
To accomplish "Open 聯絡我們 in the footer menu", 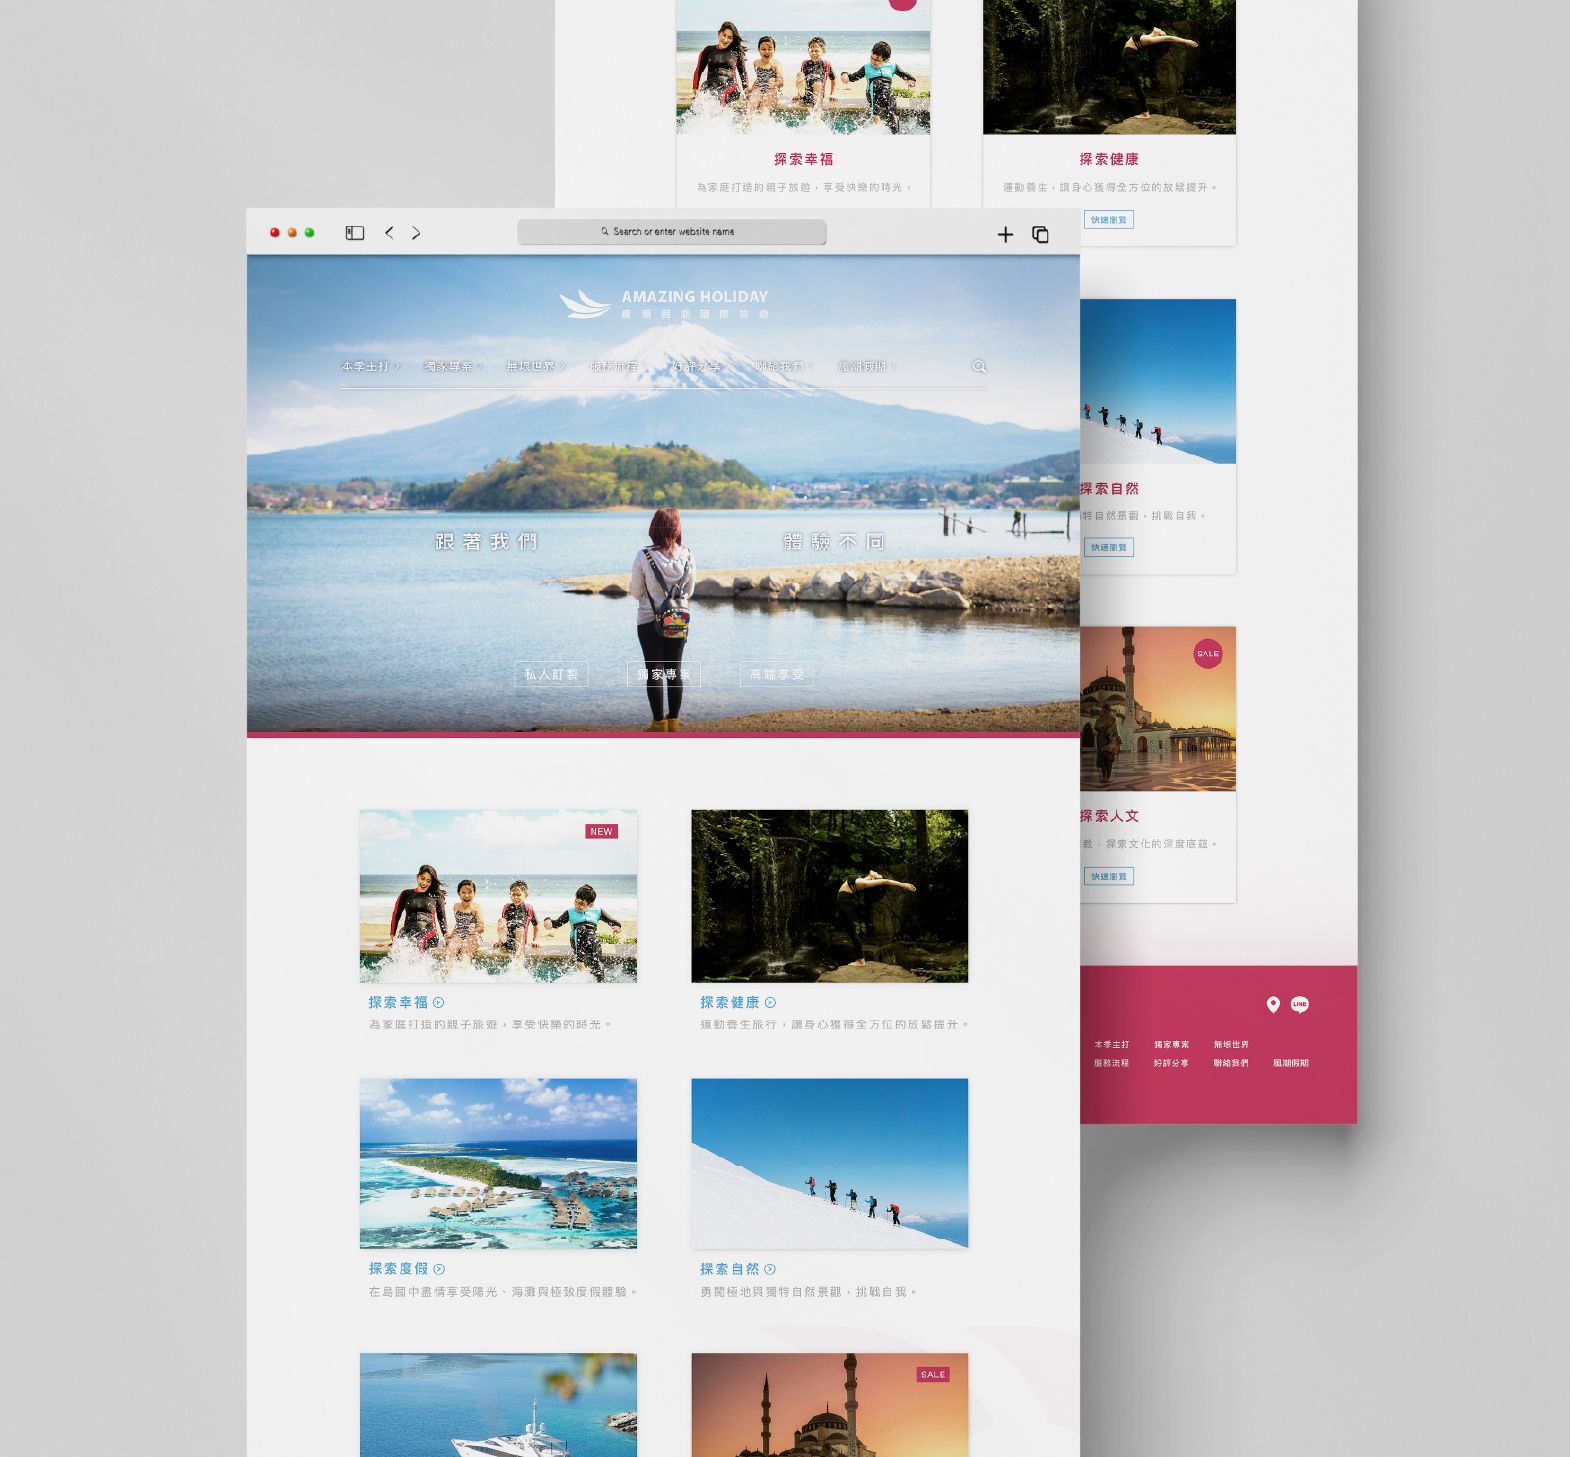I will 1230,1063.
